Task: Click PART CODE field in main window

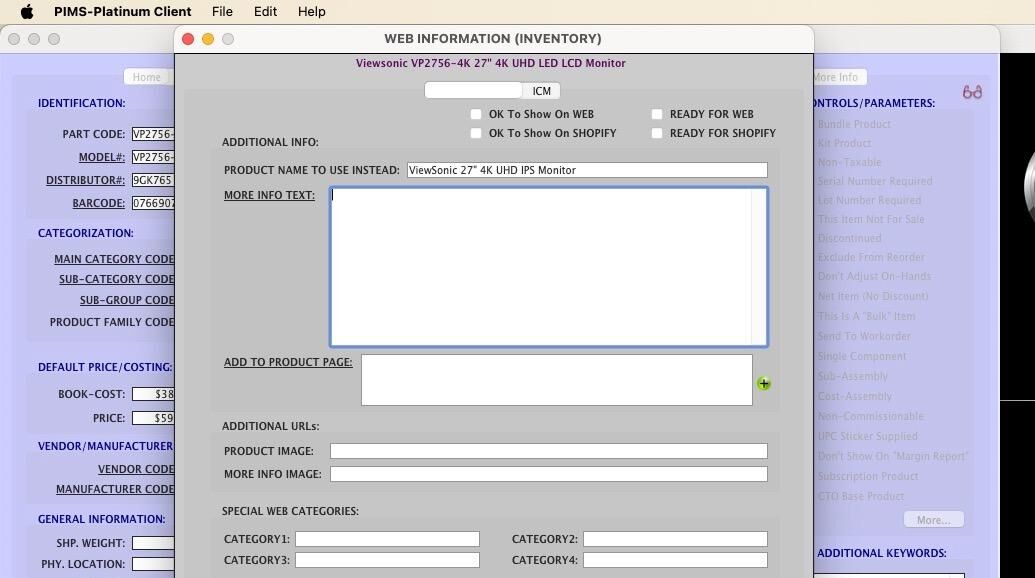Action: pos(153,135)
